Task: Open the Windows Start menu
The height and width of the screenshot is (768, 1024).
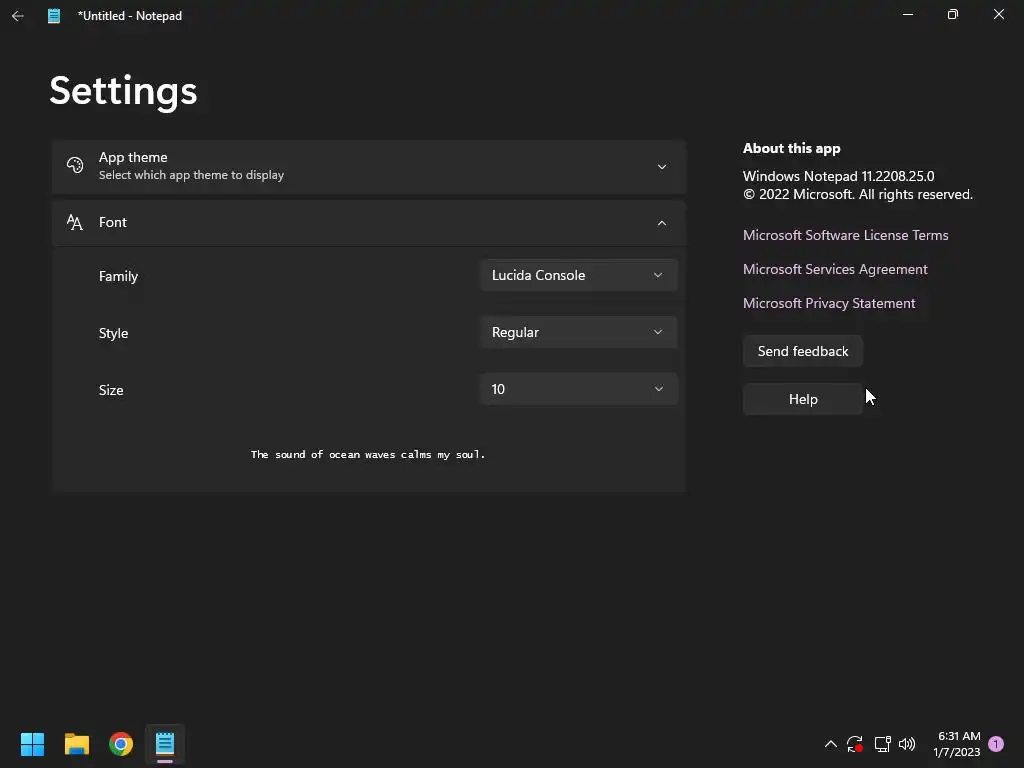Action: coord(33,744)
